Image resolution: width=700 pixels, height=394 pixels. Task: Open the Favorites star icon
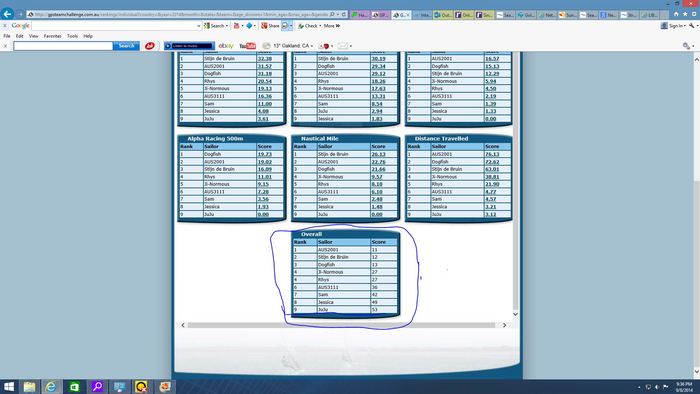(685, 14)
